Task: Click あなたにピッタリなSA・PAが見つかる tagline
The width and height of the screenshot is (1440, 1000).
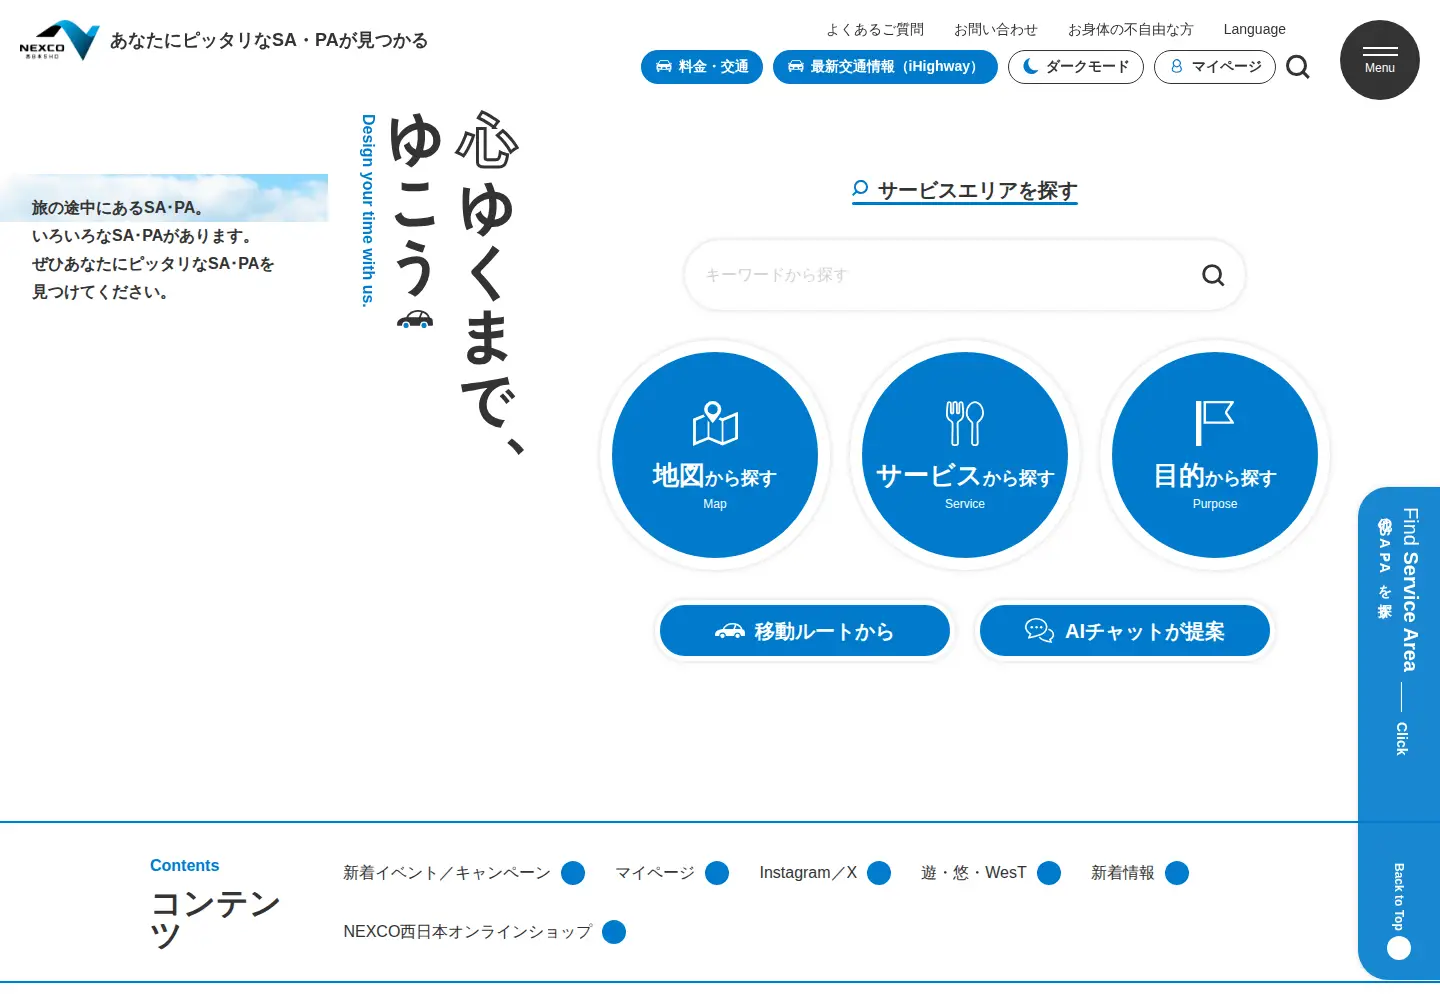Action: [x=269, y=40]
